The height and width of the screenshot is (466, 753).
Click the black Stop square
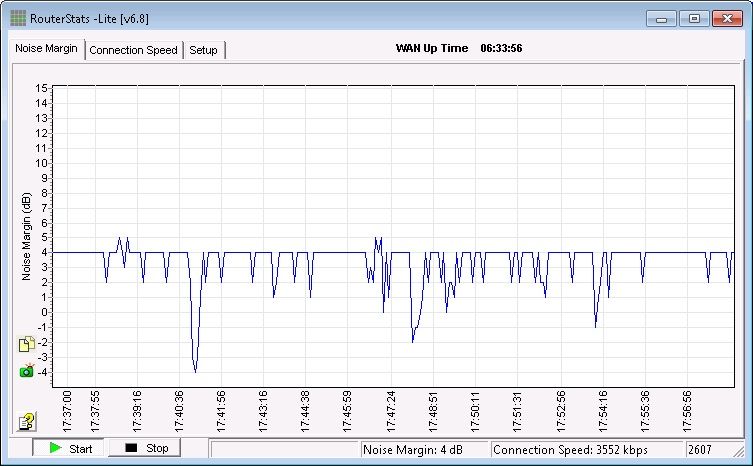[131, 448]
